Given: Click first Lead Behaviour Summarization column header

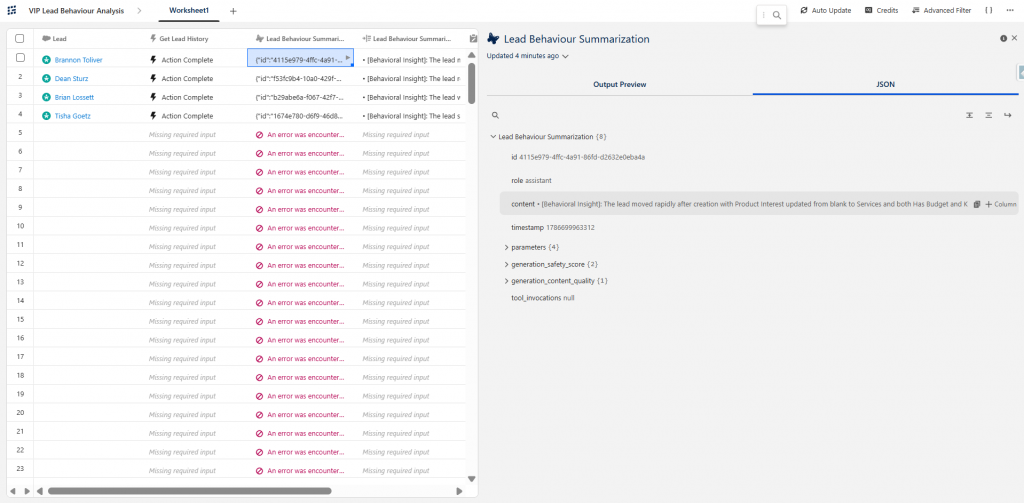Looking at the screenshot, I should point(300,39).
